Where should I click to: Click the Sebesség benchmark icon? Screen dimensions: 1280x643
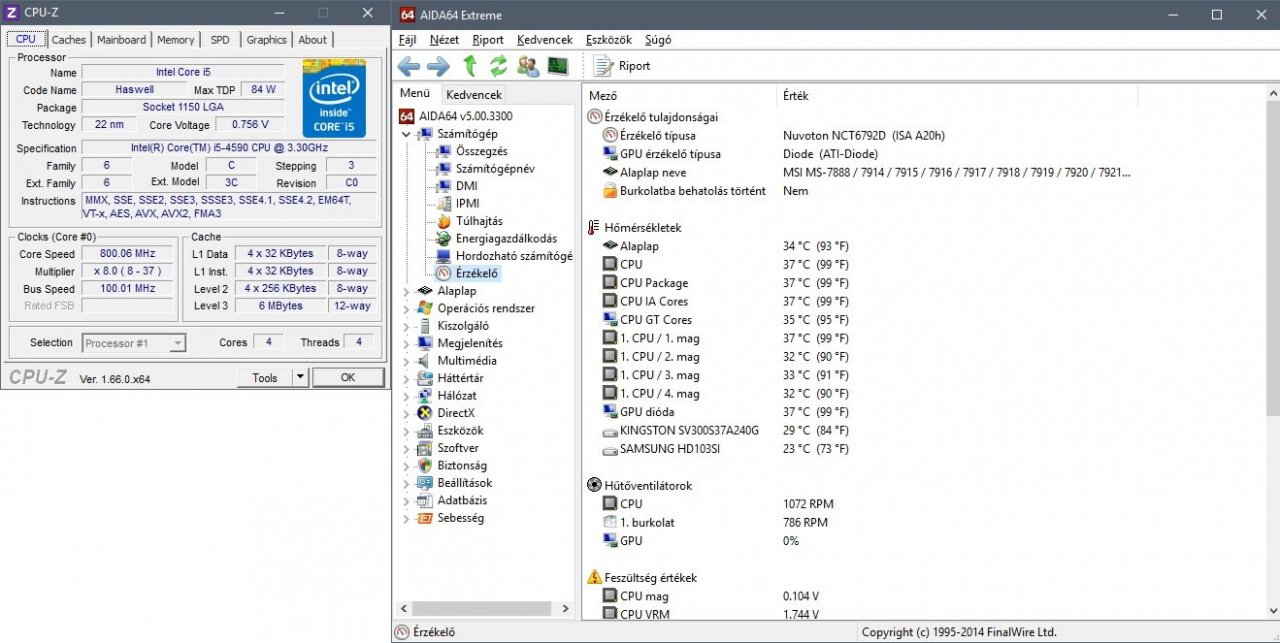(x=424, y=518)
